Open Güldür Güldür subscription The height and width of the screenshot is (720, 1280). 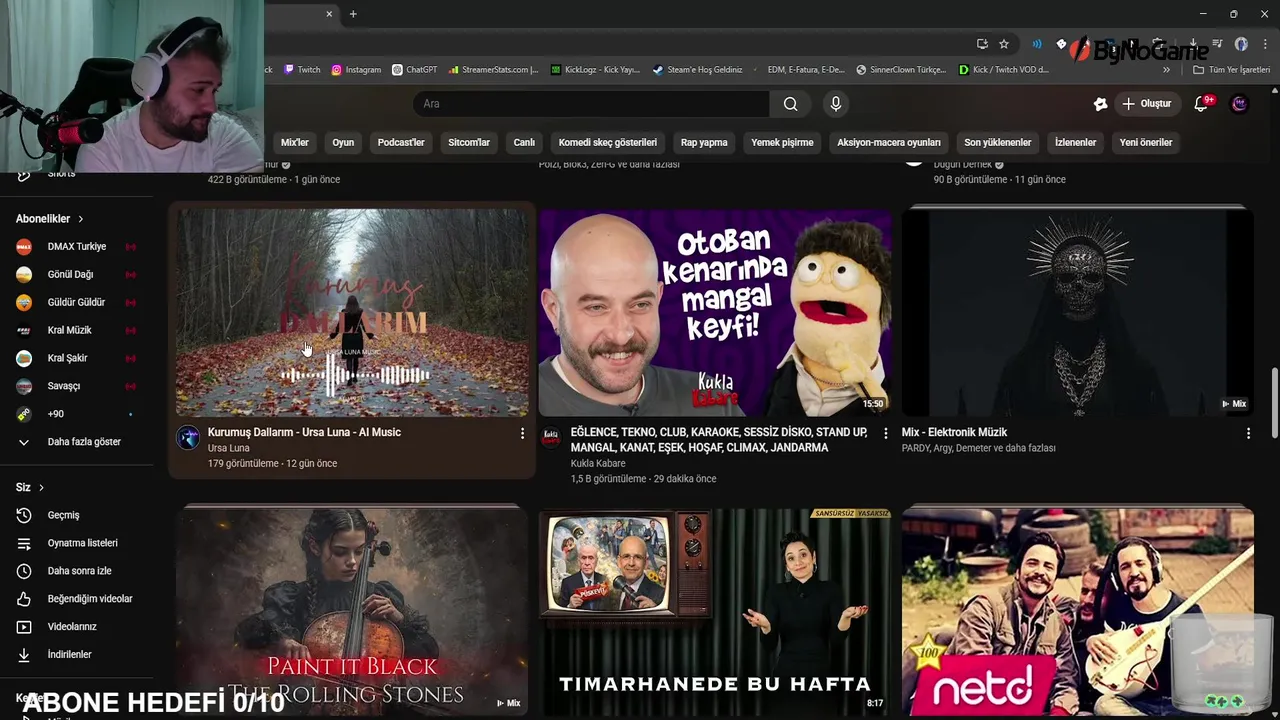(77, 303)
